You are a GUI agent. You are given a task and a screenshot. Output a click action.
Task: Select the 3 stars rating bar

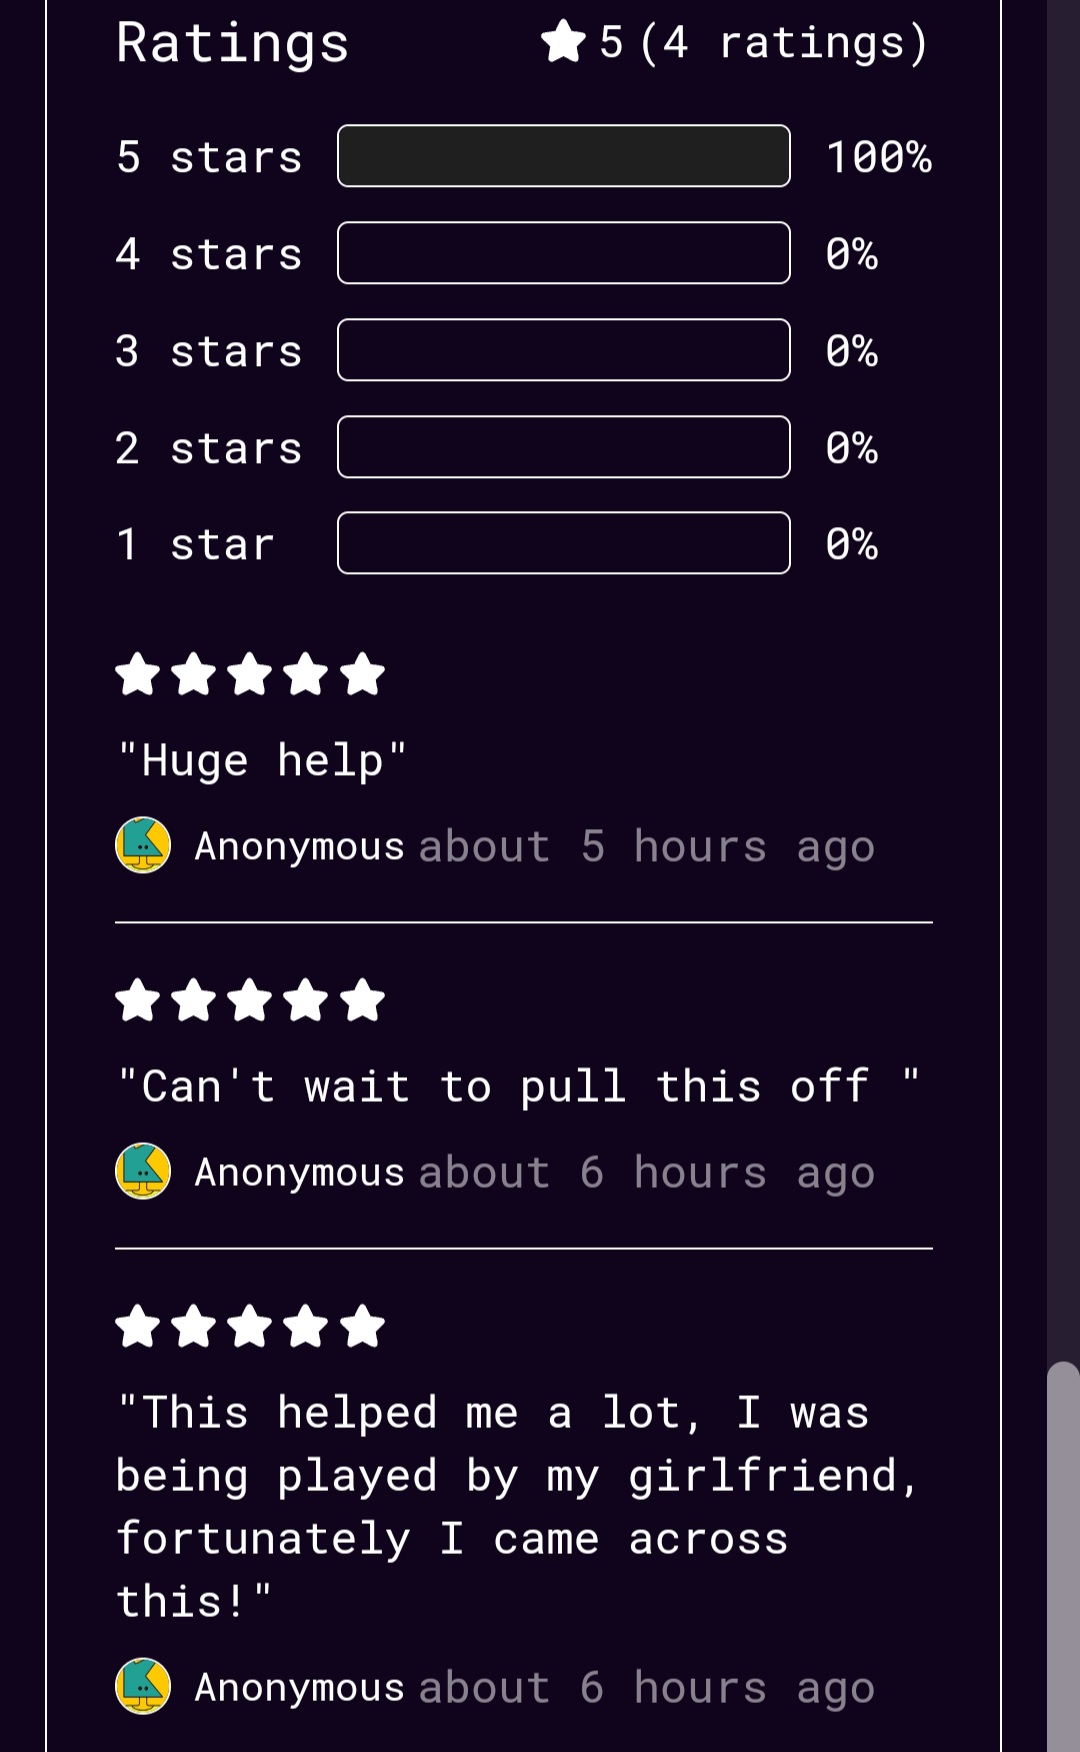[x=564, y=350]
